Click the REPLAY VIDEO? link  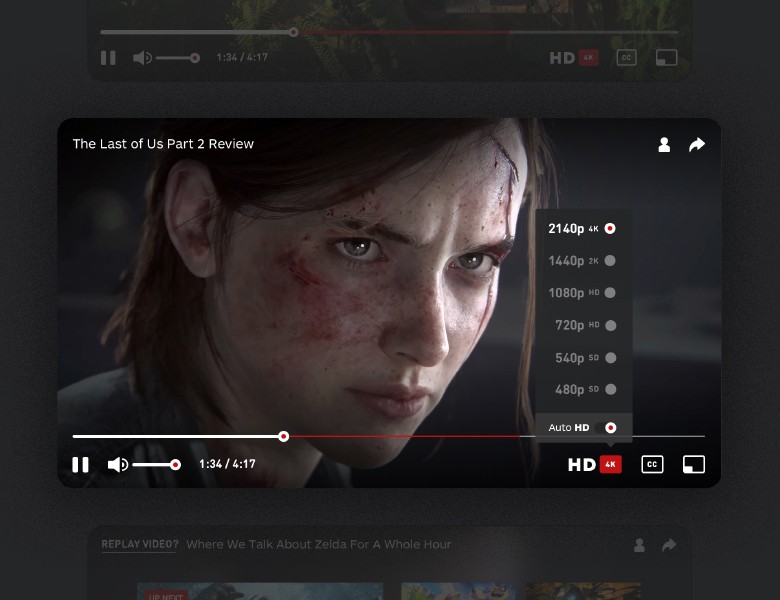(140, 544)
